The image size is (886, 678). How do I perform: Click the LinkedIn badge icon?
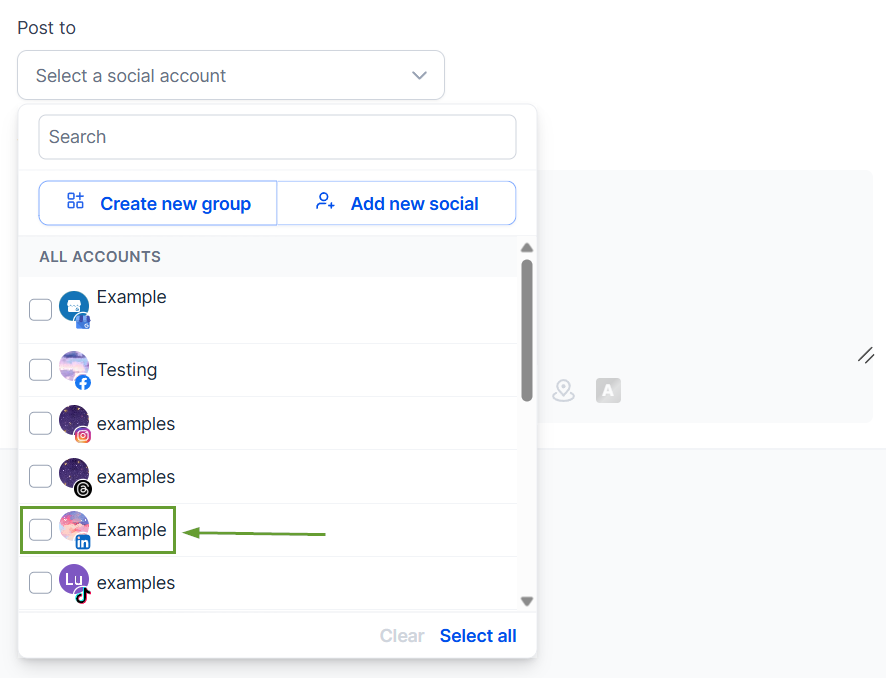[83, 542]
